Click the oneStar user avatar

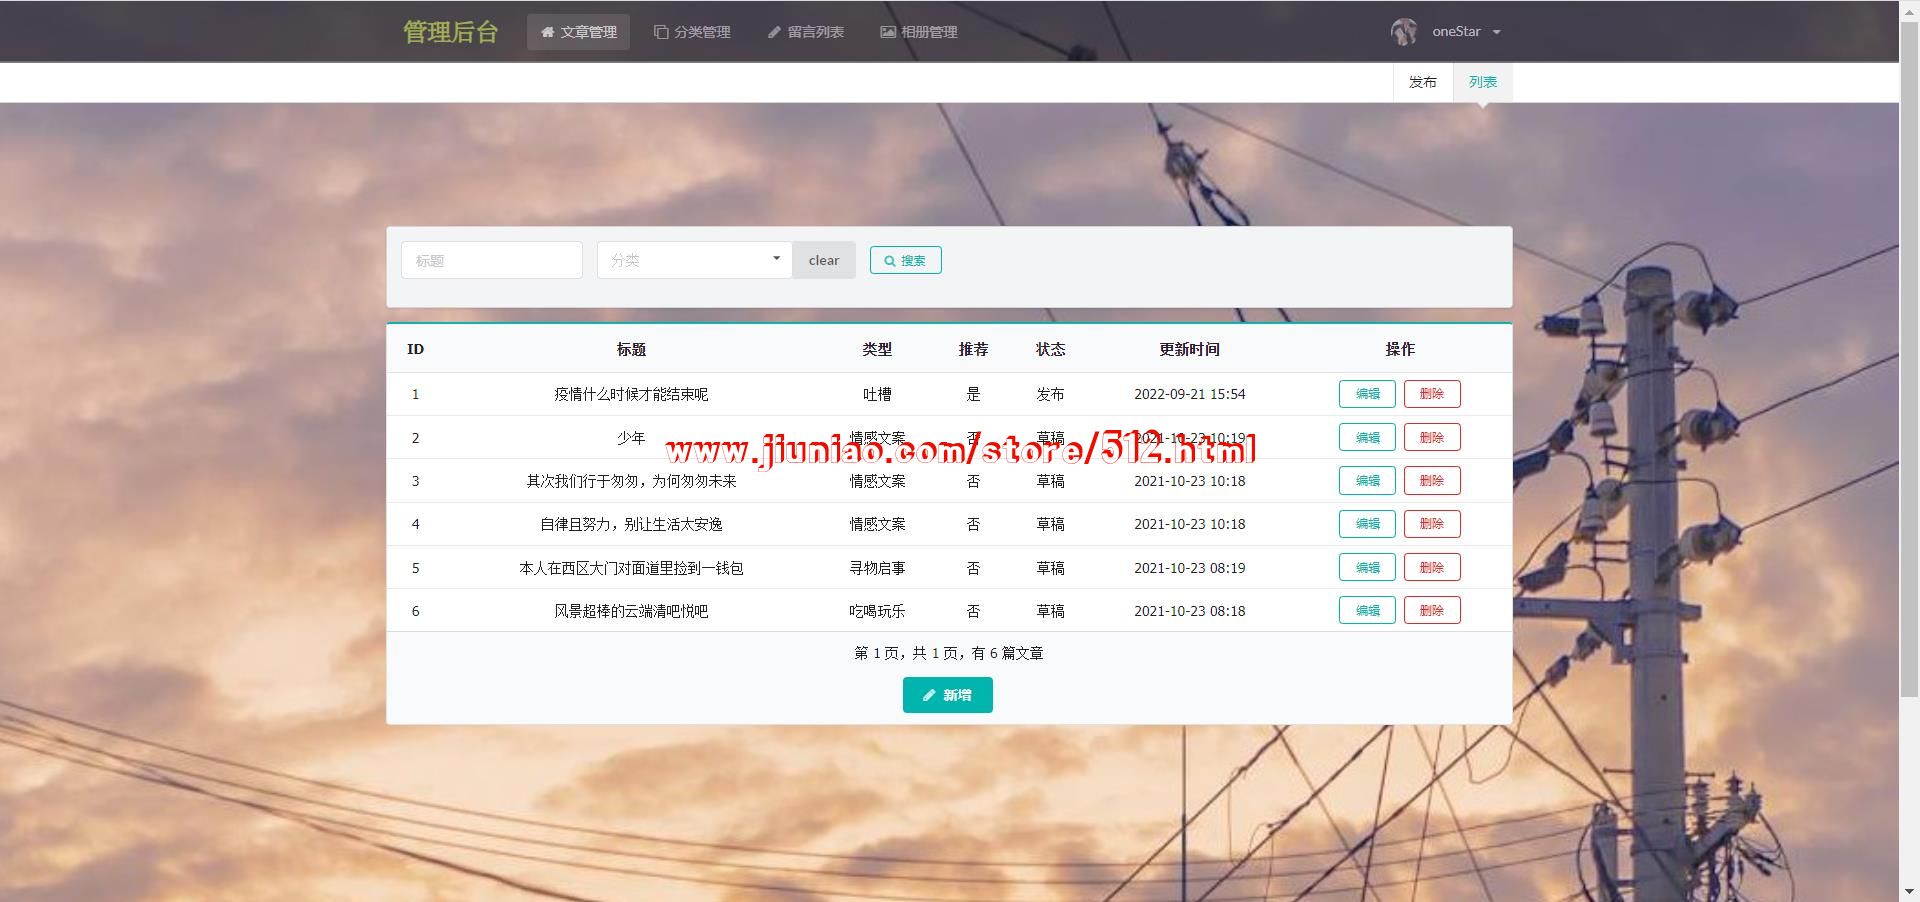(1404, 32)
